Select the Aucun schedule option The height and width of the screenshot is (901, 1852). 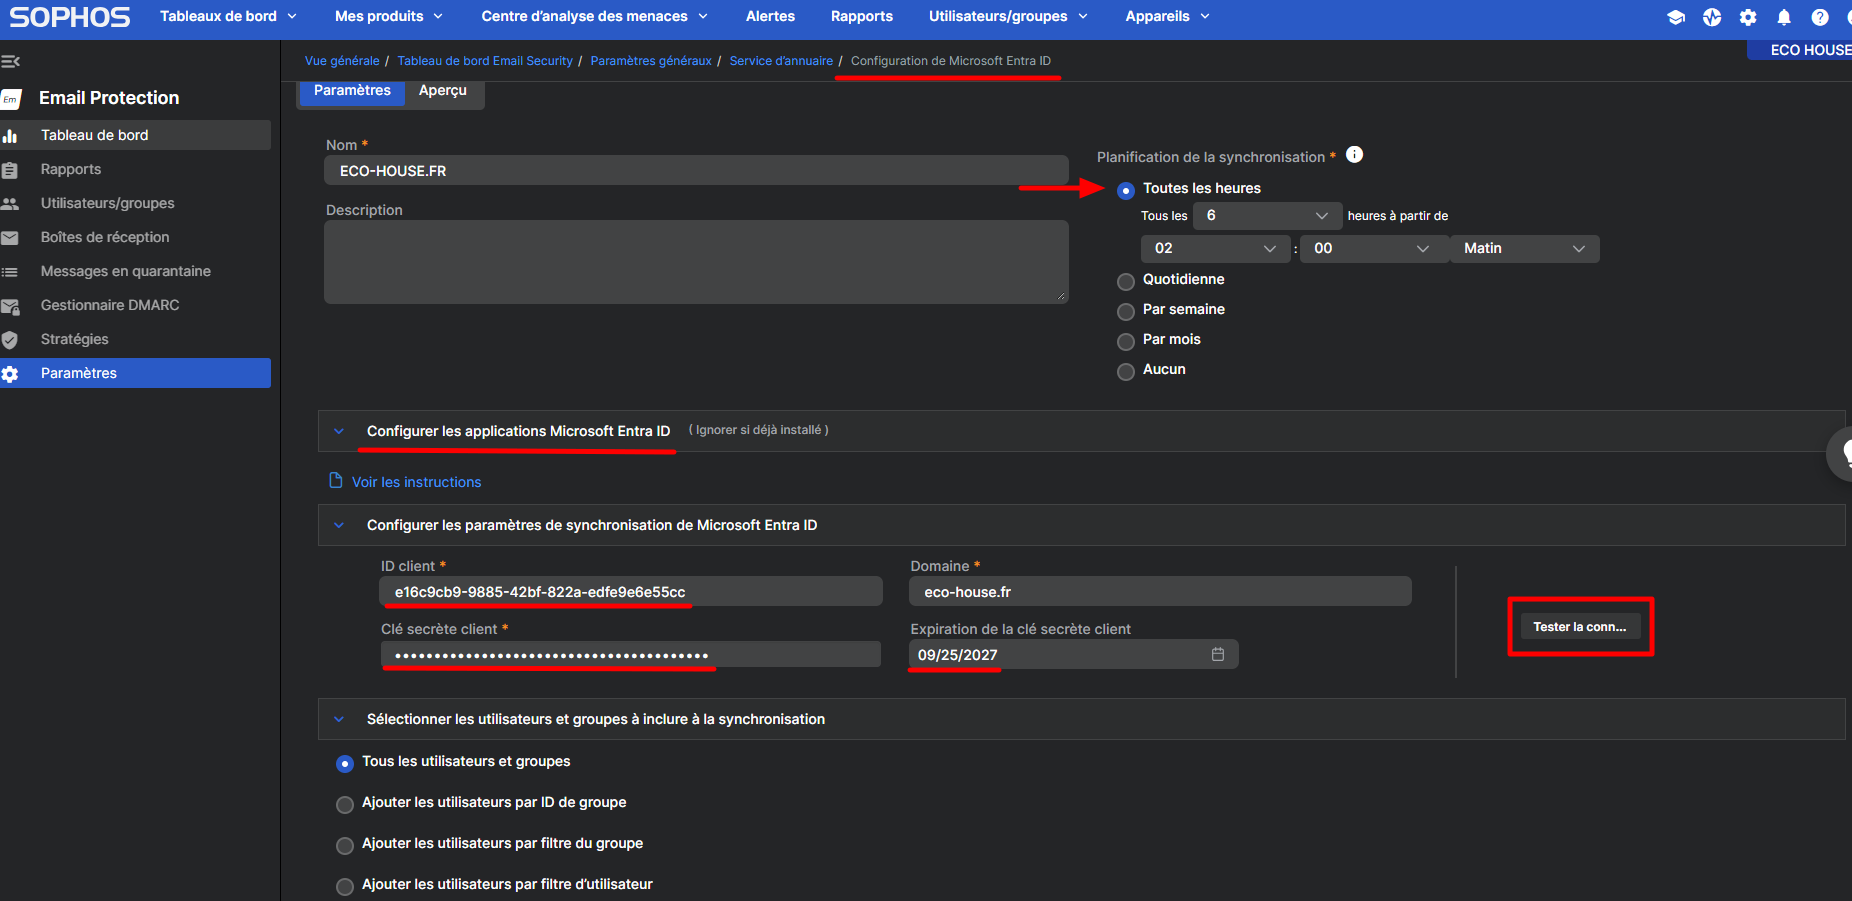pos(1126,371)
